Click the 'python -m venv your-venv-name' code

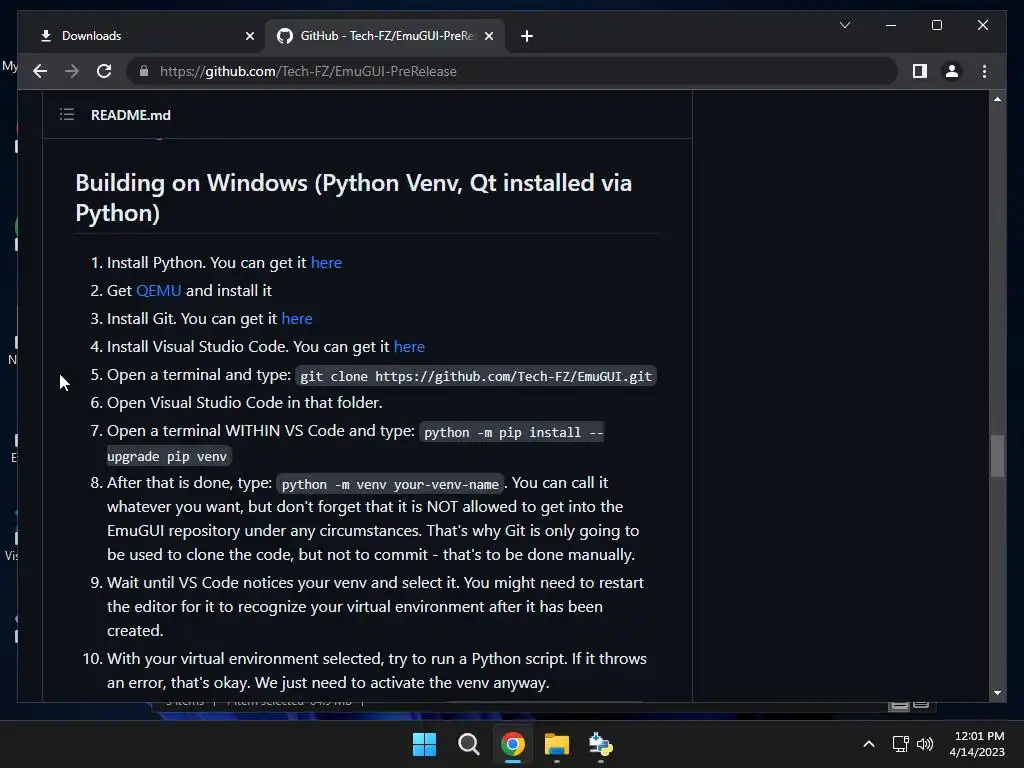tap(390, 485)
